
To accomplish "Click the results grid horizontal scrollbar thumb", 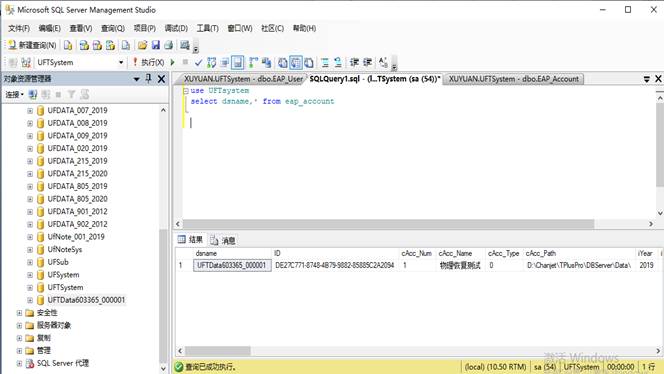I will tap(218, 351).
